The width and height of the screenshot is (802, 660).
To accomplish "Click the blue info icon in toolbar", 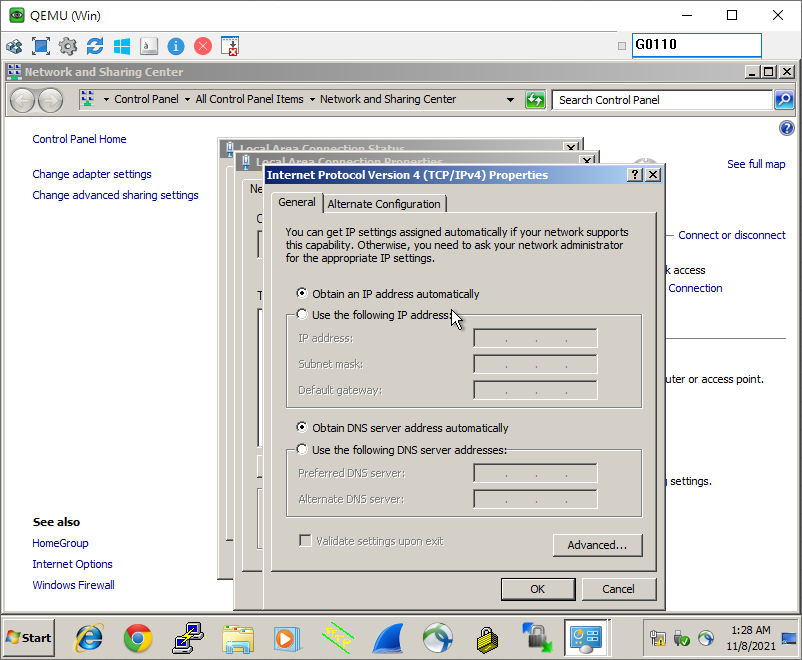I will (x=176, y=46).
